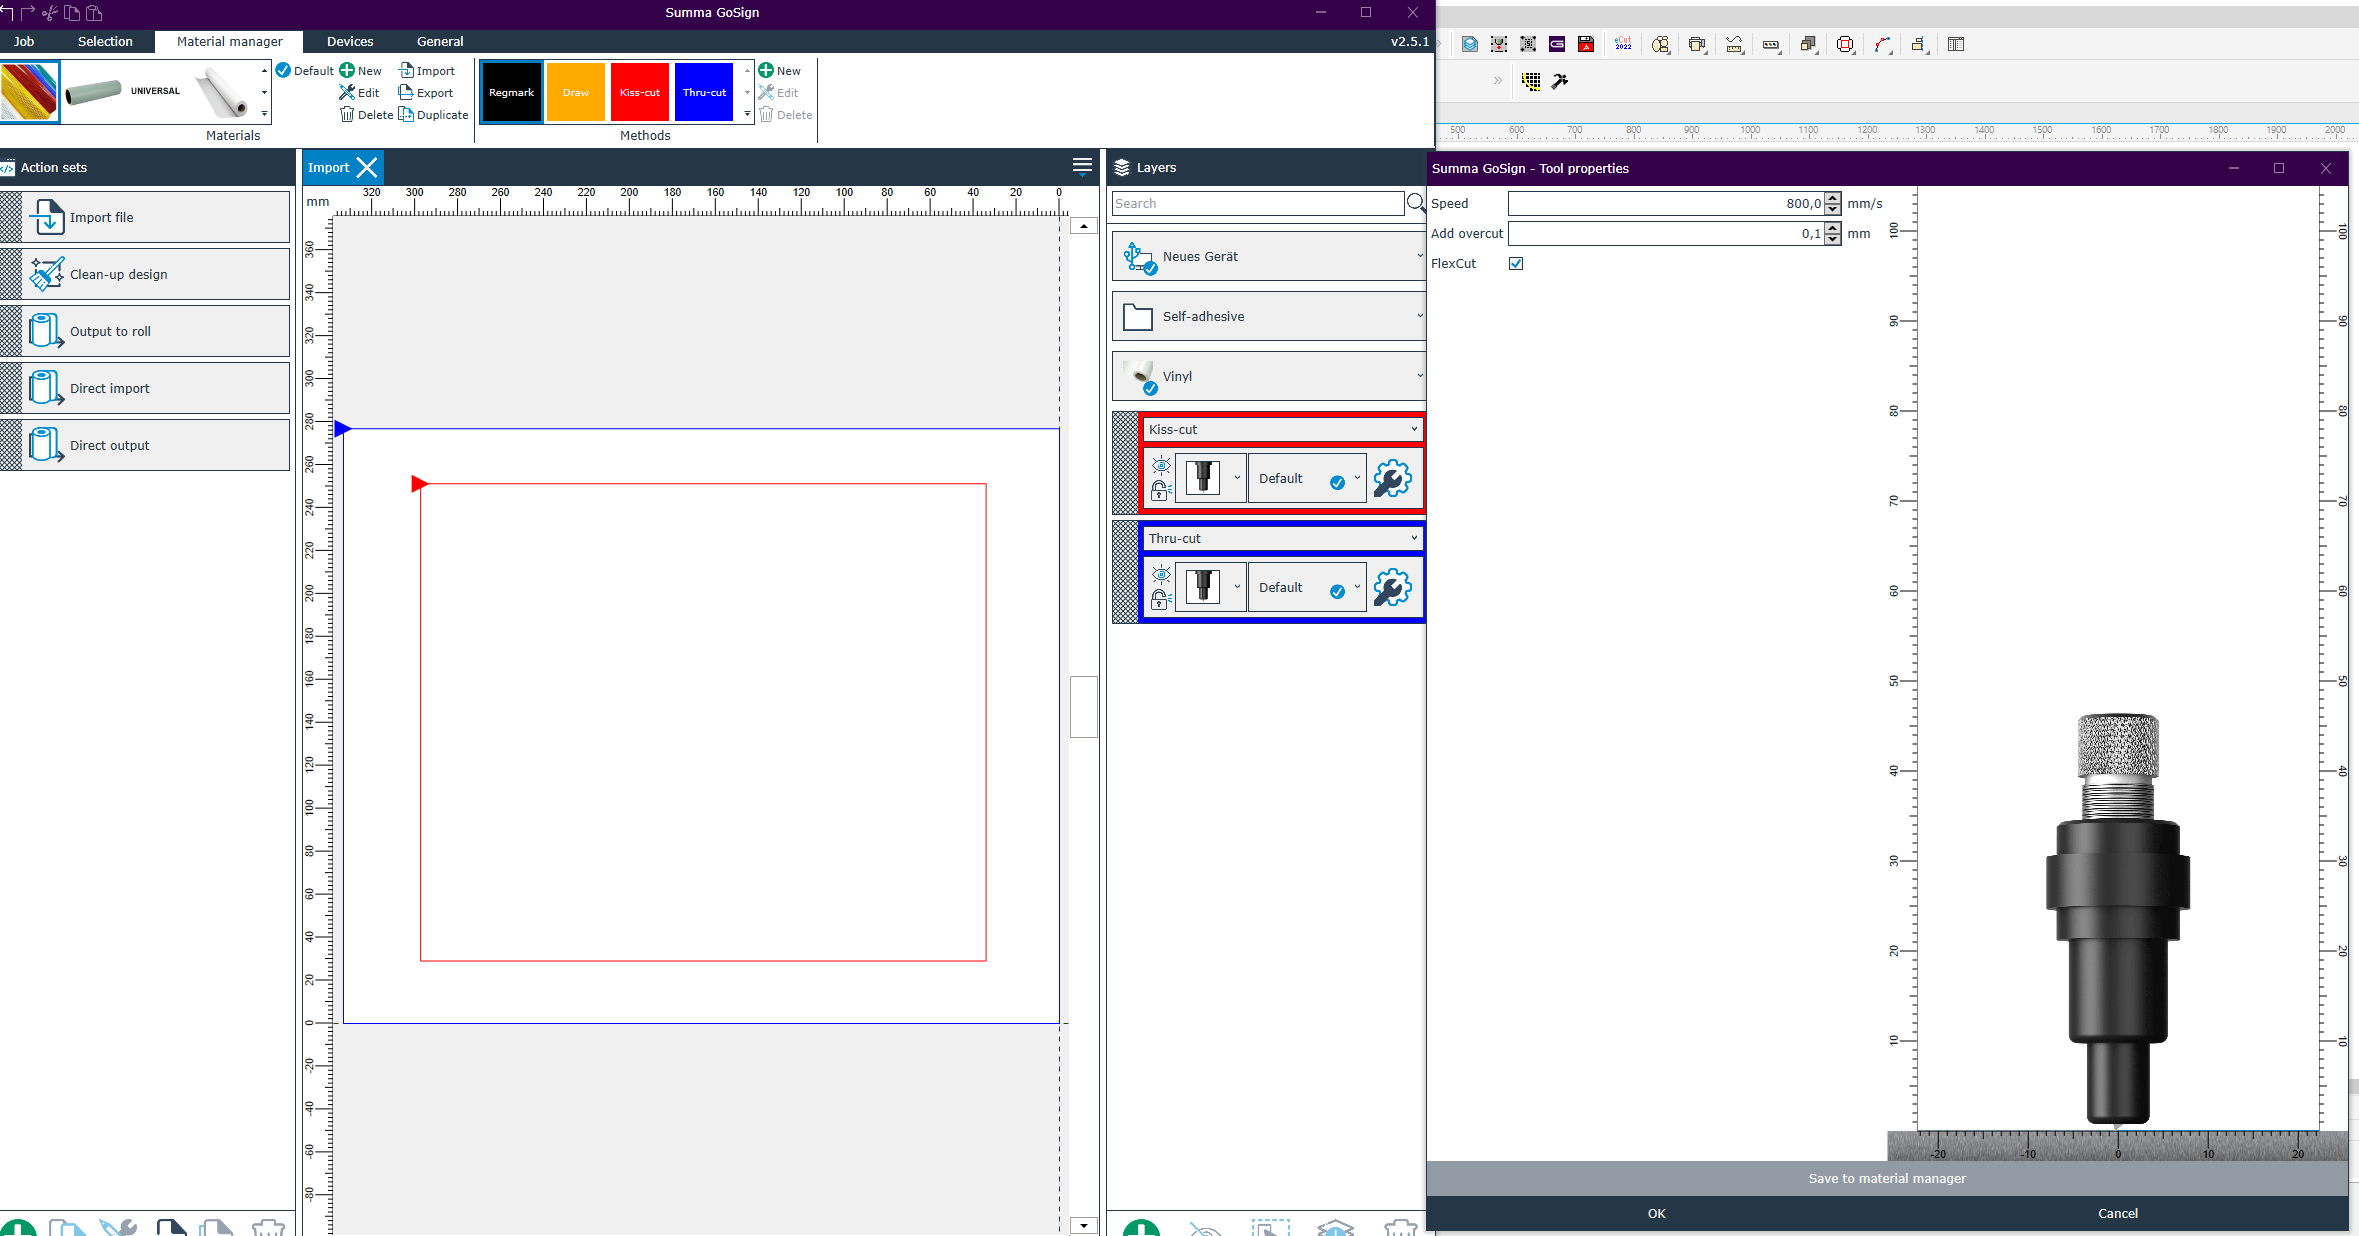Click Save to material manager button

point(1887,1178)
